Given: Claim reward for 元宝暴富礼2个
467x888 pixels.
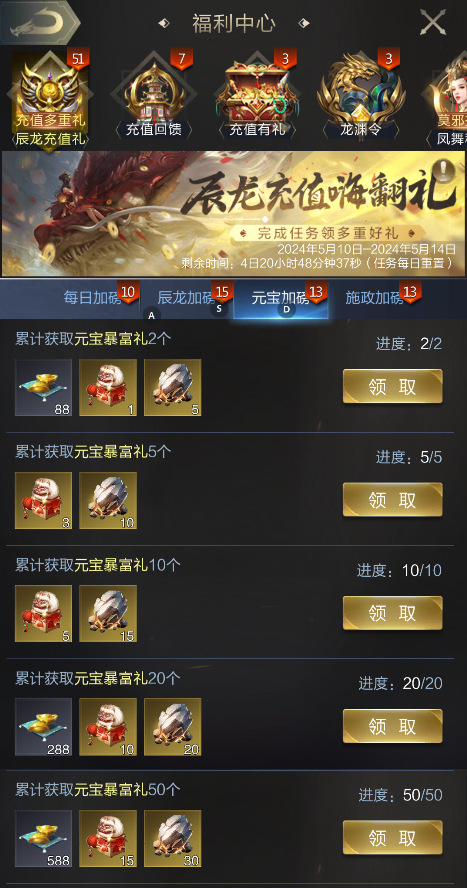Looking at the screenshot, I should click(392, 386).
